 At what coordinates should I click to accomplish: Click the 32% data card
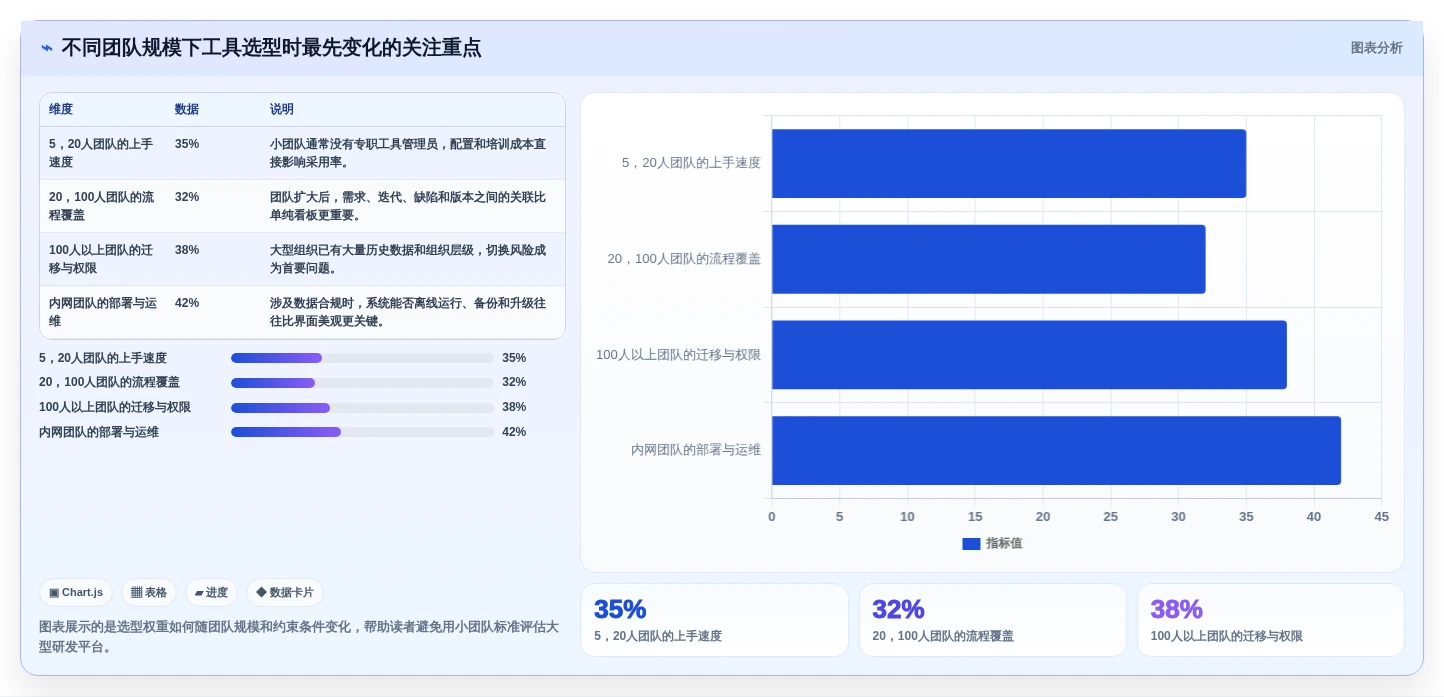tap(992, 620)
